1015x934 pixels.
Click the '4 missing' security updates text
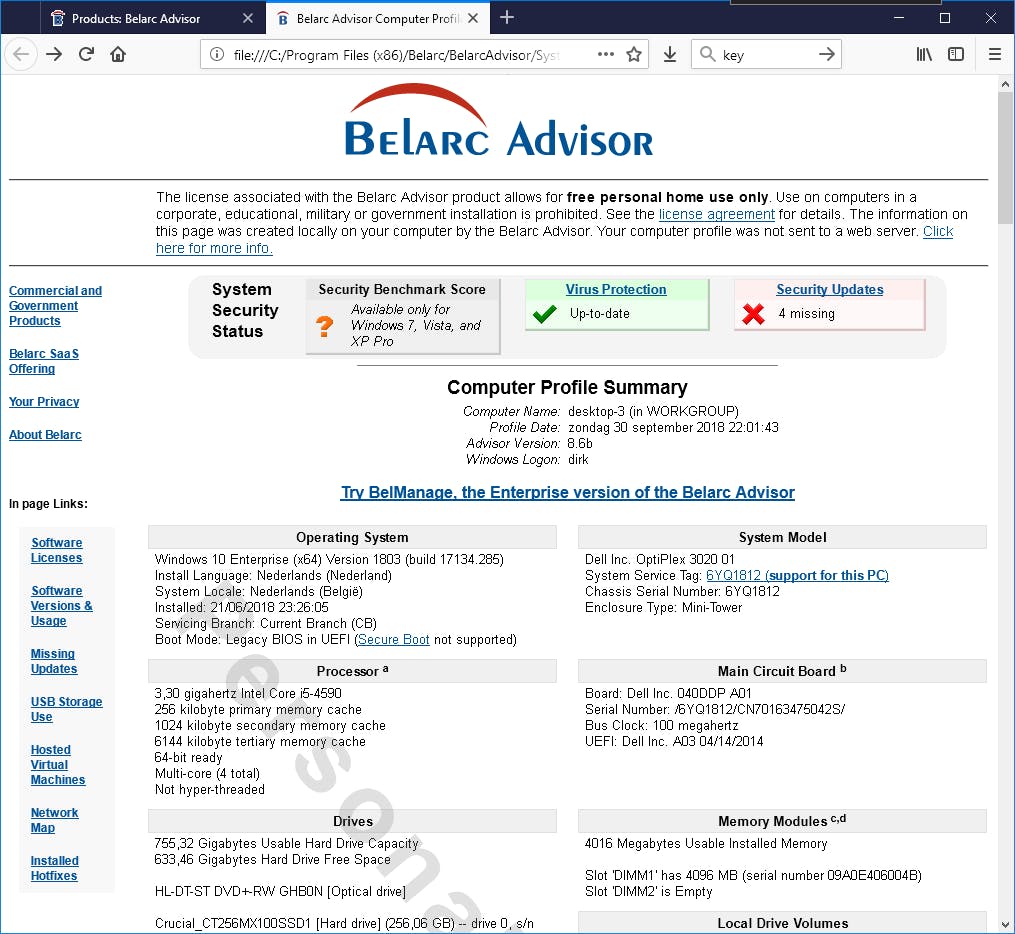pyautogui.click(x=807, y=314)
